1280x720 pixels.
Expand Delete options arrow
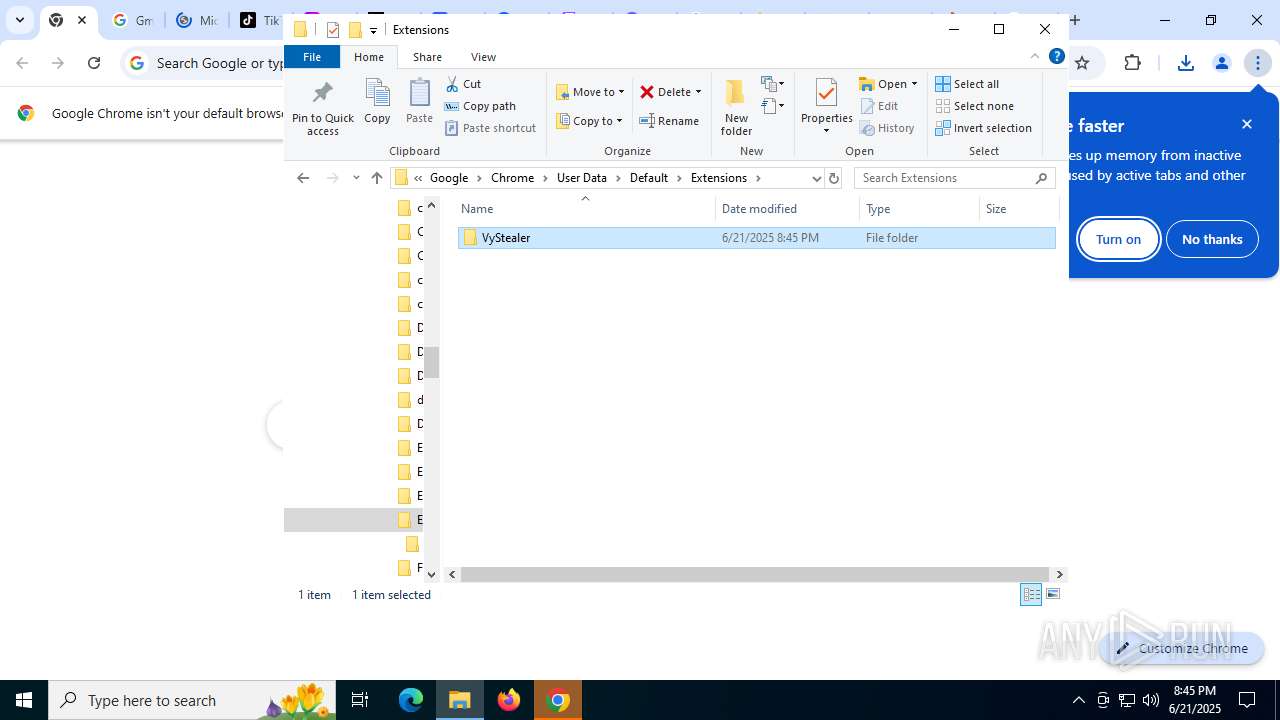[x=698, y=92]
